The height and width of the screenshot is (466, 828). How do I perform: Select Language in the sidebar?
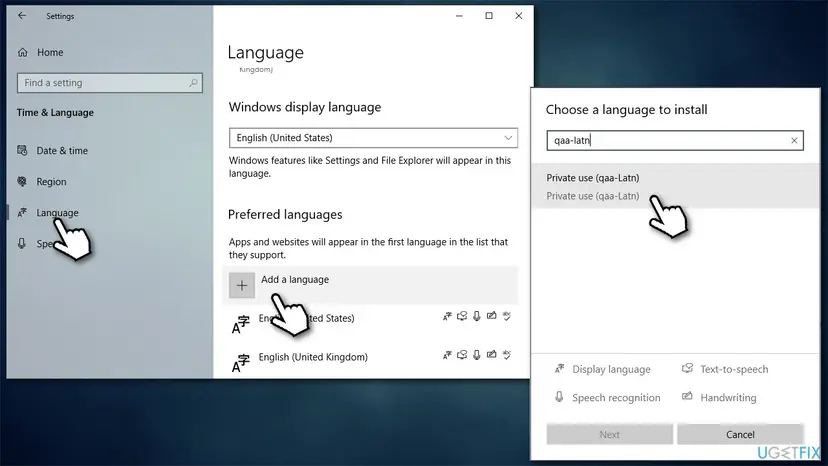[57, 212]
